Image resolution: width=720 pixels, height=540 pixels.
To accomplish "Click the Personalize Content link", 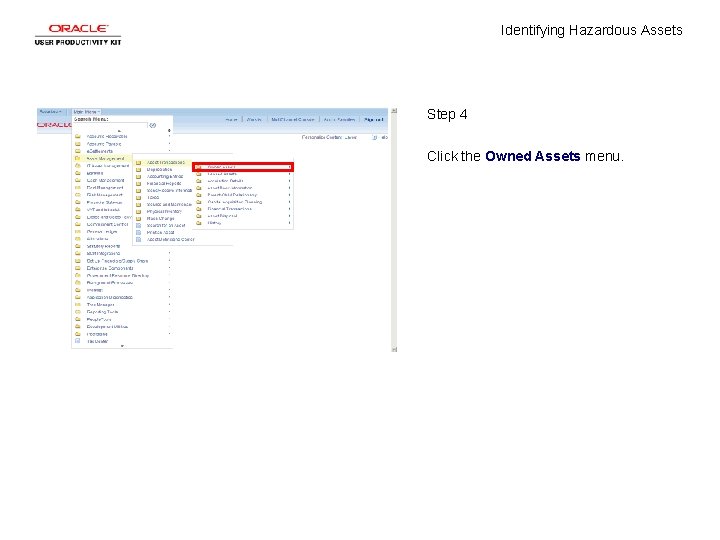I will [323, 137].
